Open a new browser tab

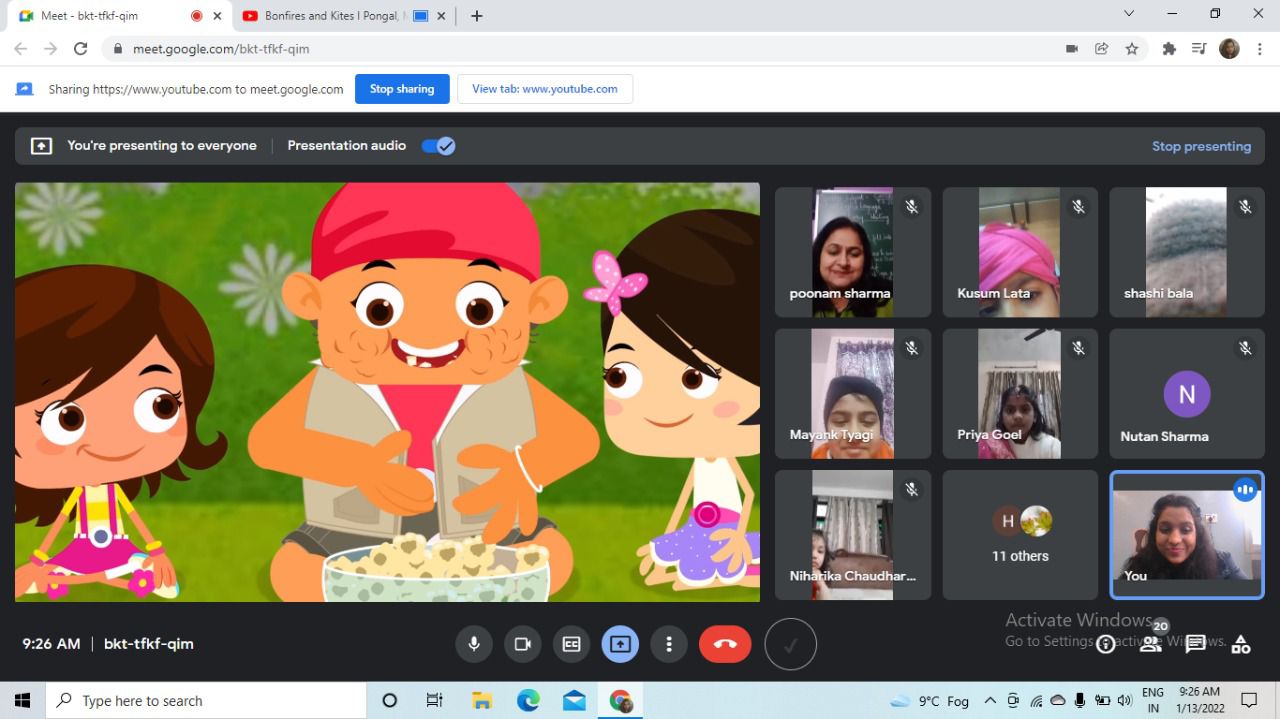477,16
